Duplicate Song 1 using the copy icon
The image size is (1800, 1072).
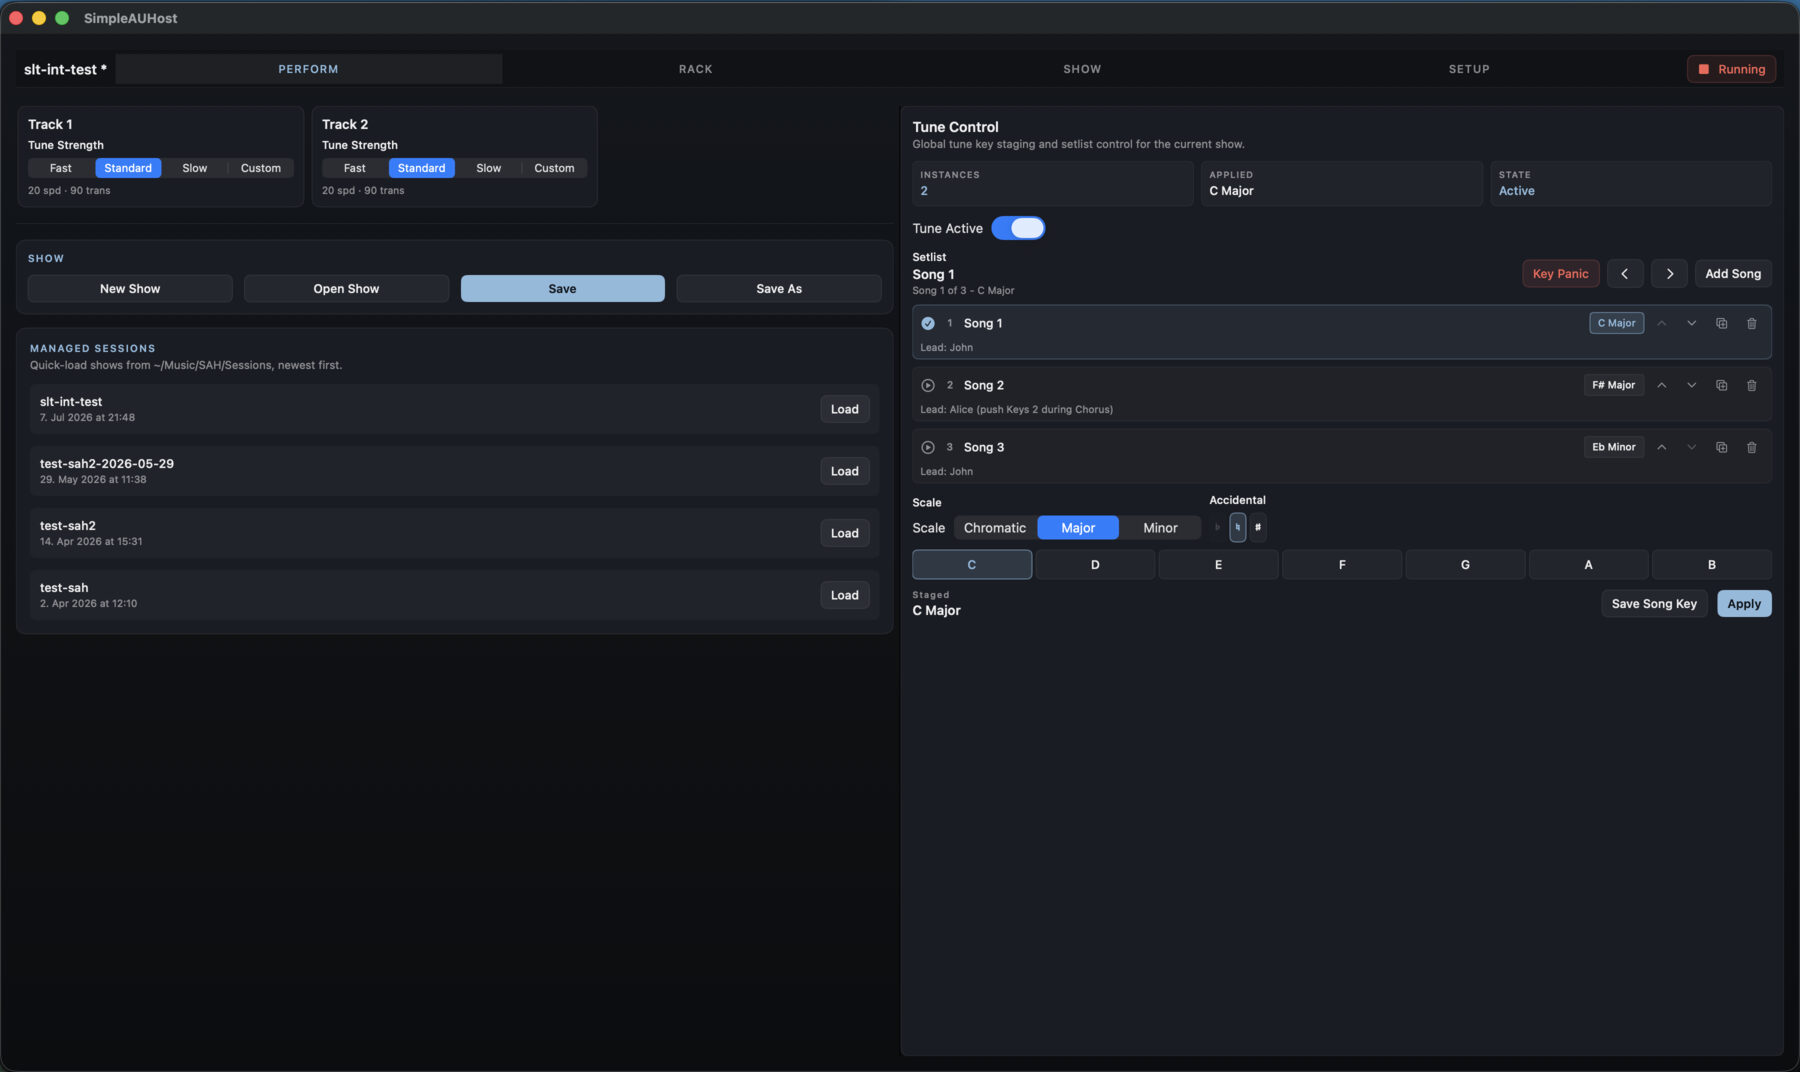[x=1721, y=323]
